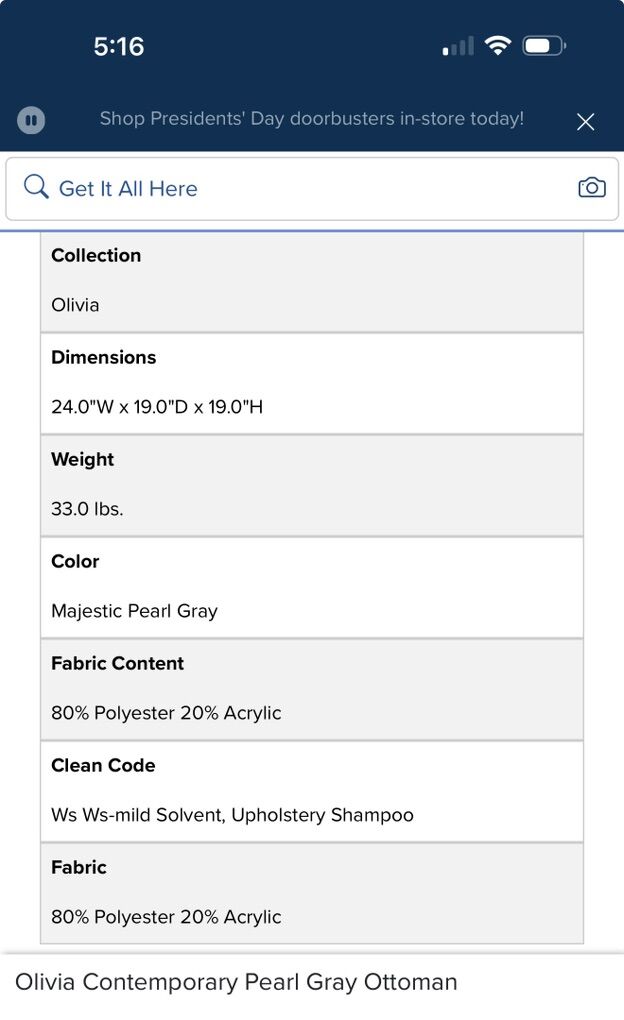Tap the magnifying glass search icon
The width and height of the screenshot is (624, 1020).
(36, 187)
